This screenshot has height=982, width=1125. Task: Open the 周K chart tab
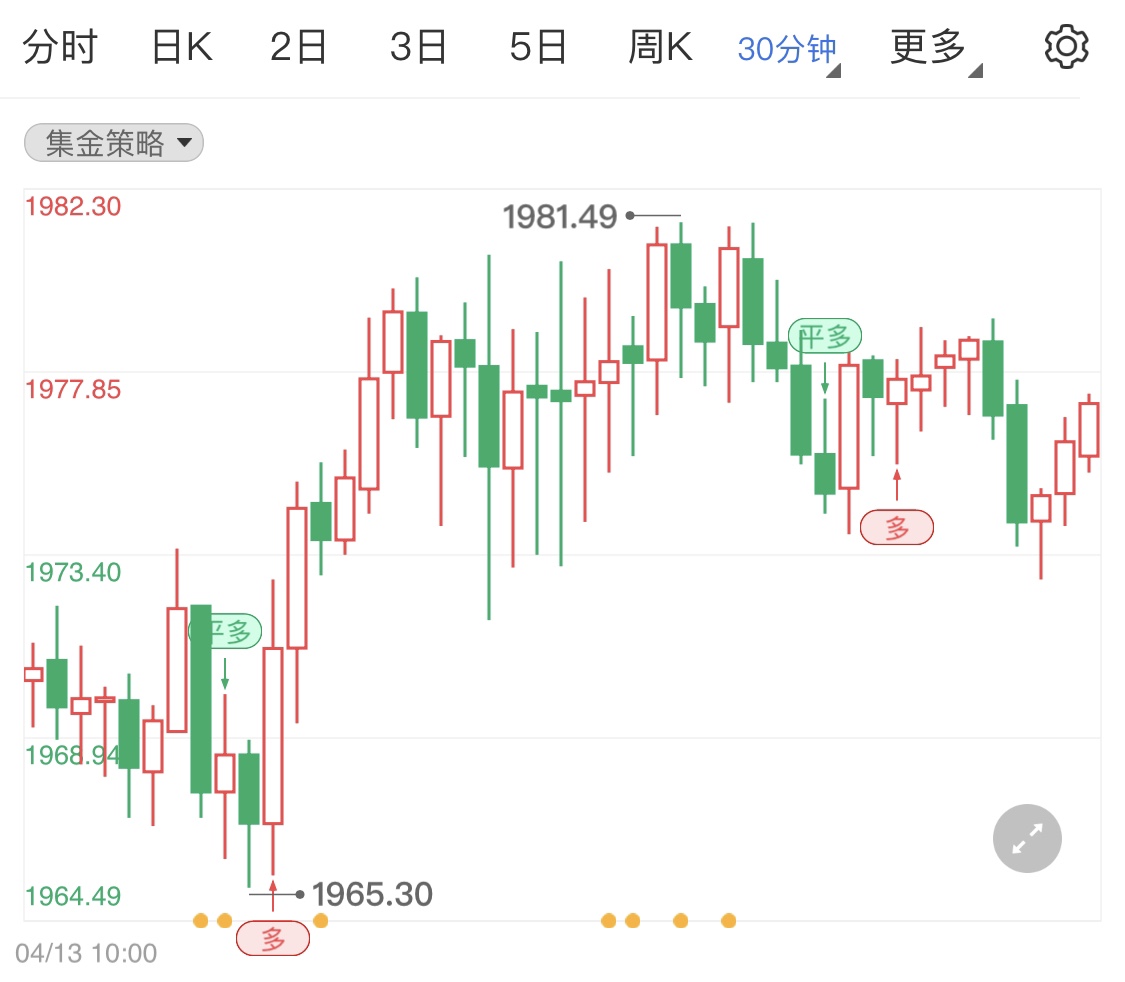660,47
